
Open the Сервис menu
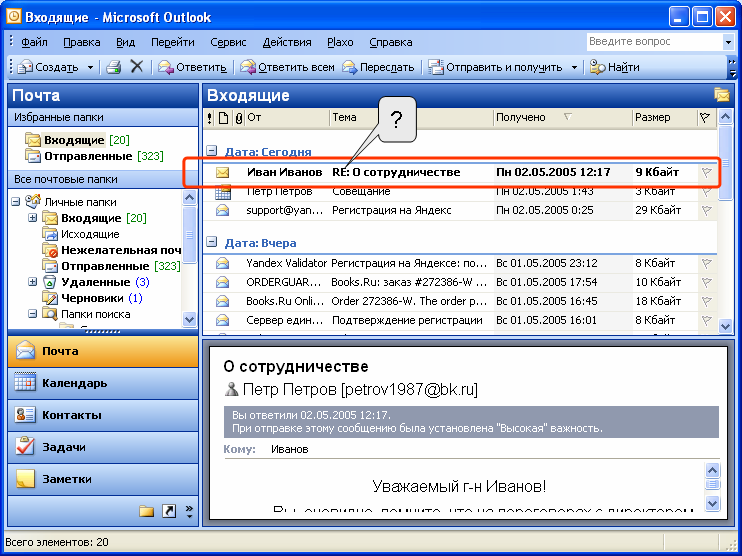pos(228,42)
